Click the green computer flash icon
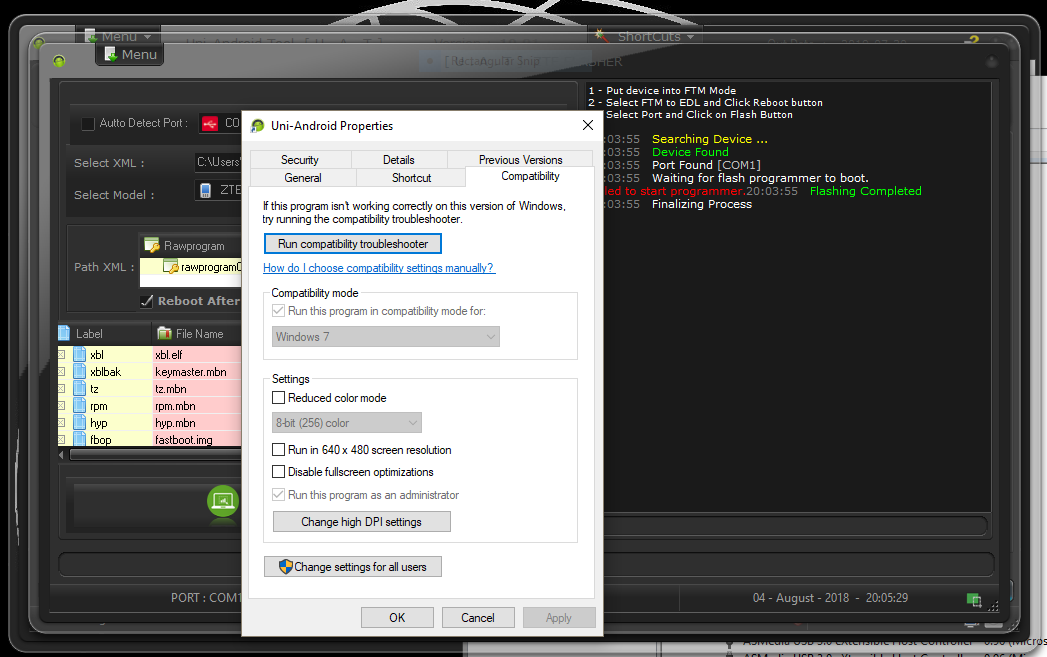This screenshot has width=1047, height=657. tap(223, 501)
